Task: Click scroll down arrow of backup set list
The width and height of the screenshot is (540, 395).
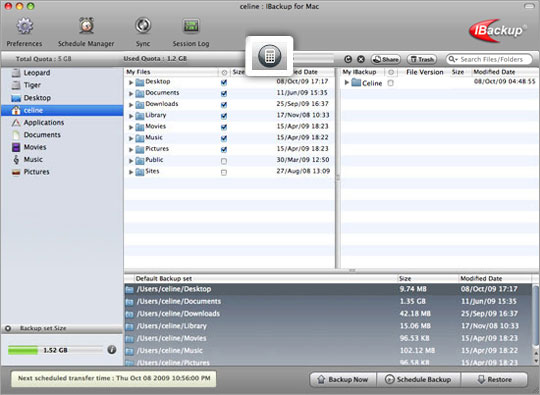Action: 536,361
